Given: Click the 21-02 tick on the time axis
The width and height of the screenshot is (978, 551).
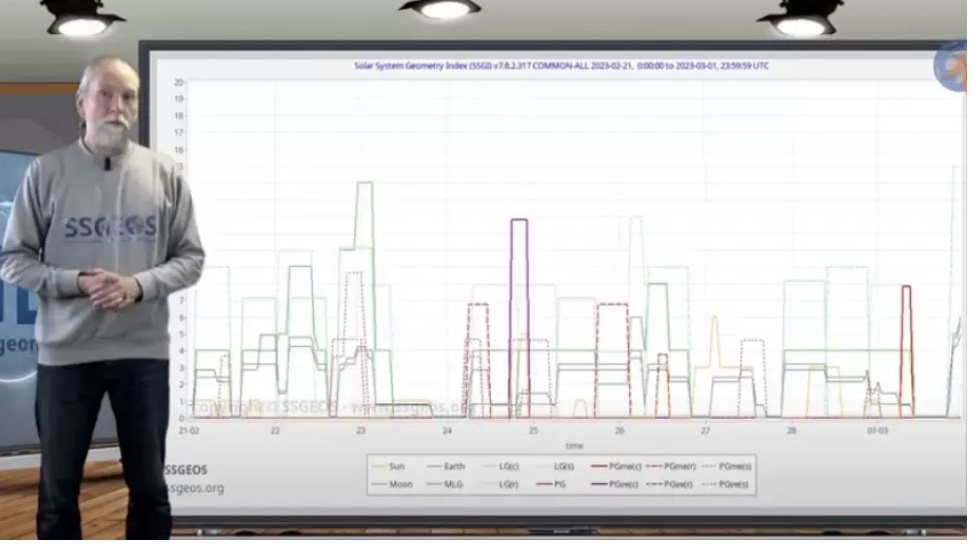Looking at the screenshot, I should [x=189, y=431].
